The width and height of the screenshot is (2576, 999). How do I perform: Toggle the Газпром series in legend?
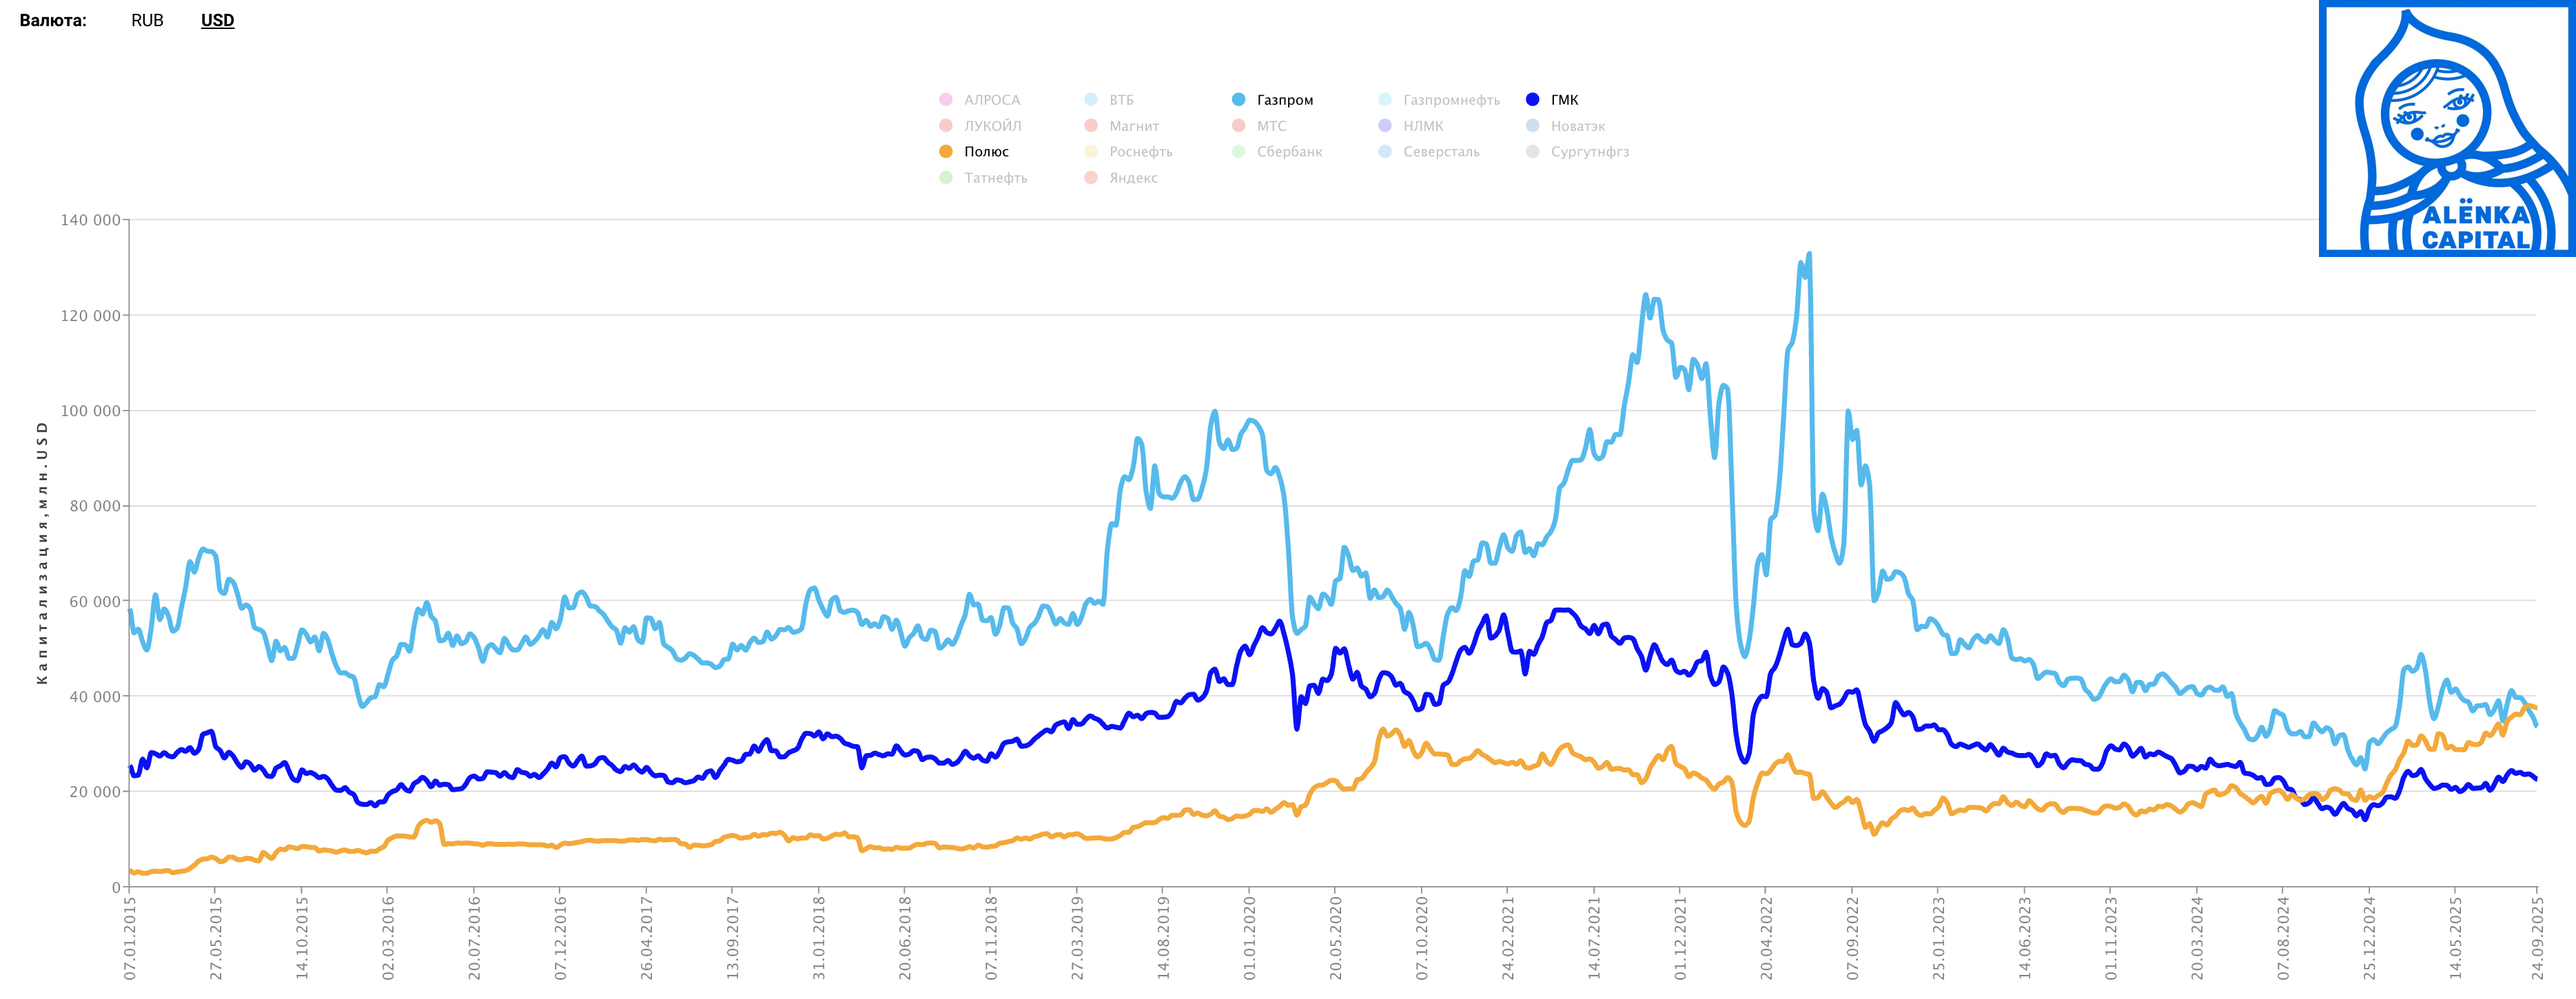(x=1284, y=100)
